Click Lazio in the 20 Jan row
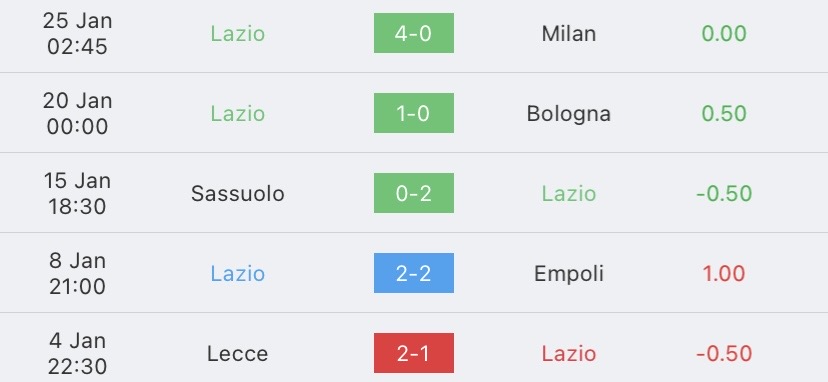The width and height of the screenshot is (828, 382). coord(238,114)
